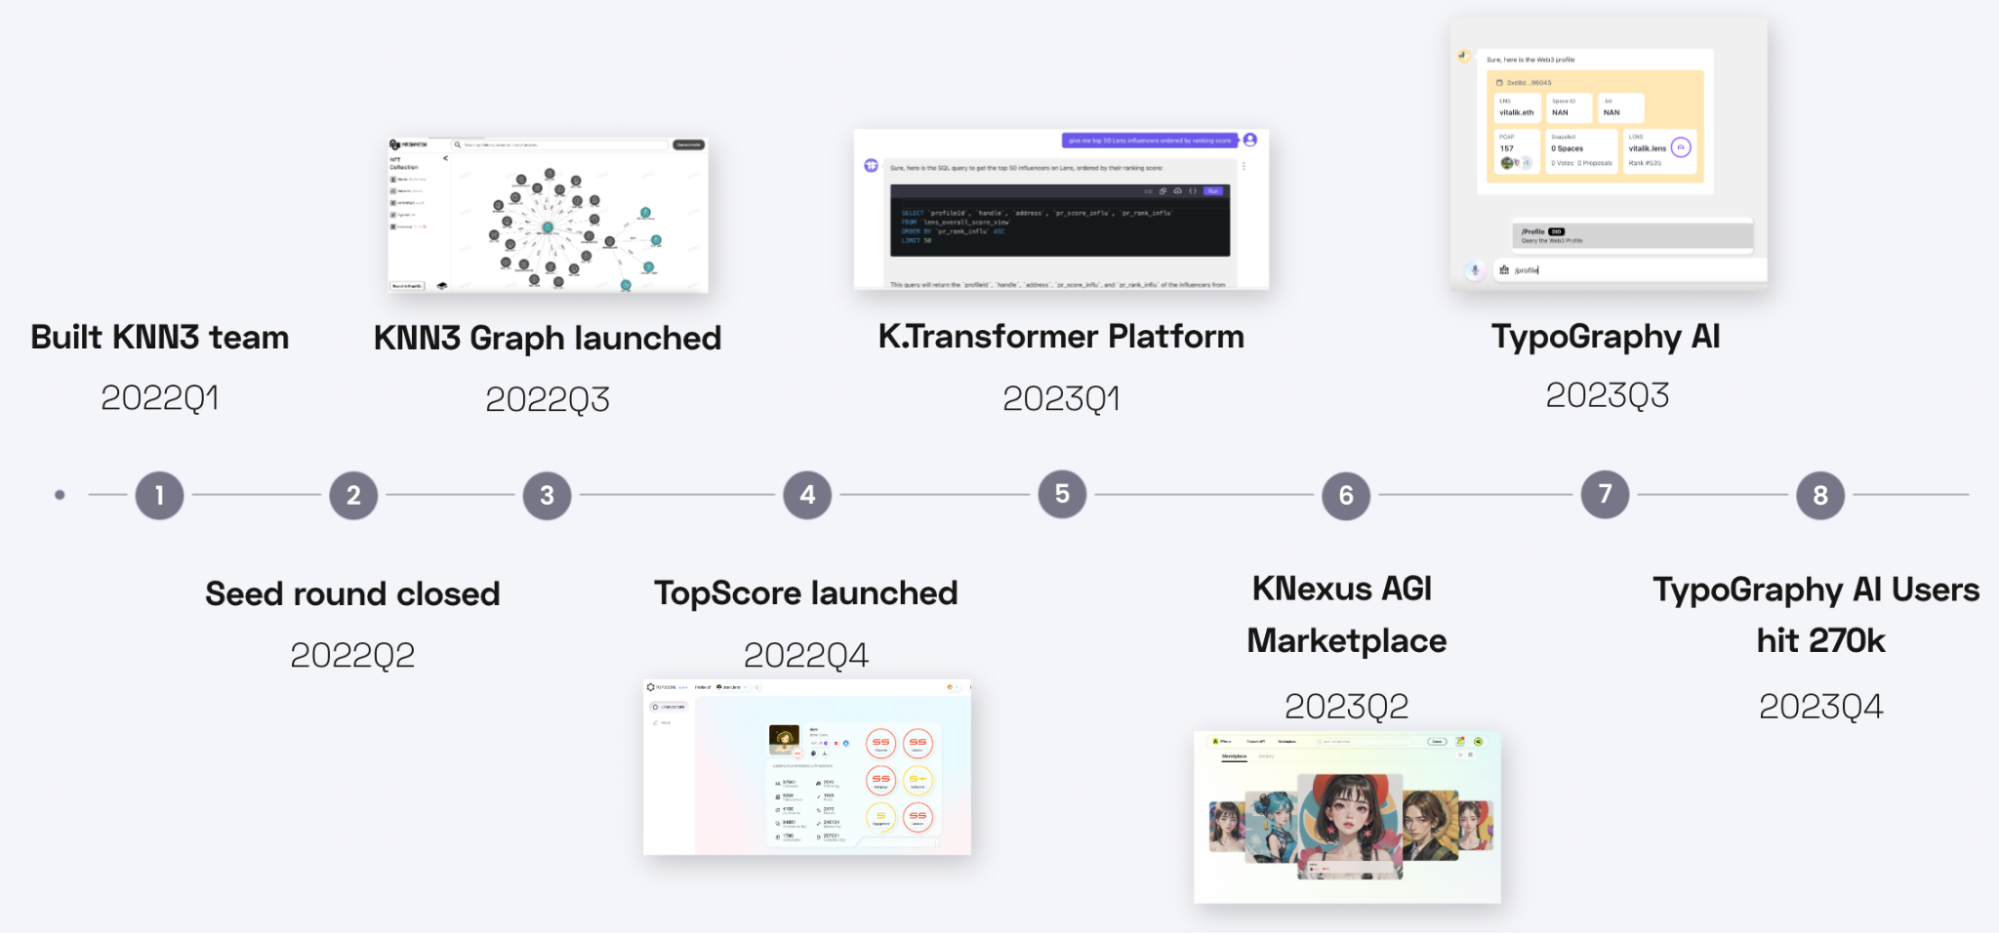The image size is (1999, 934).
Task: Click the date label 2022Q4
Action: point(806,655)
